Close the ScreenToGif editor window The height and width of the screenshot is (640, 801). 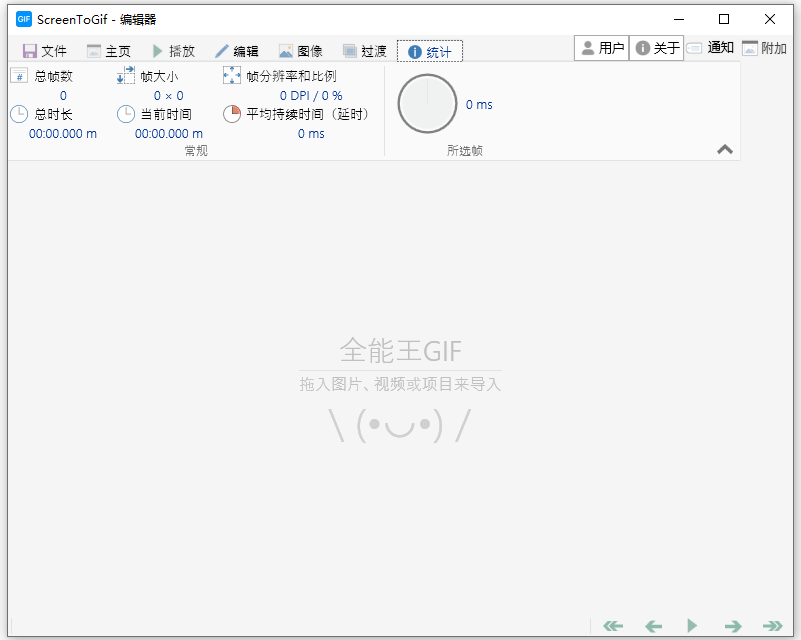770,19
